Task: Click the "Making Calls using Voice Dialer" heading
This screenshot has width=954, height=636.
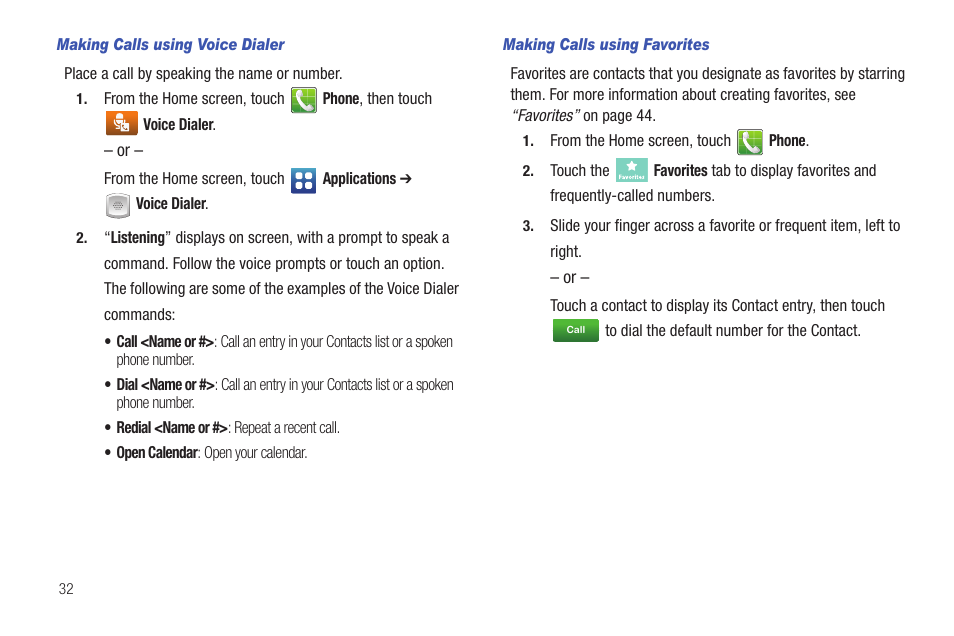Action: (170, 44)
